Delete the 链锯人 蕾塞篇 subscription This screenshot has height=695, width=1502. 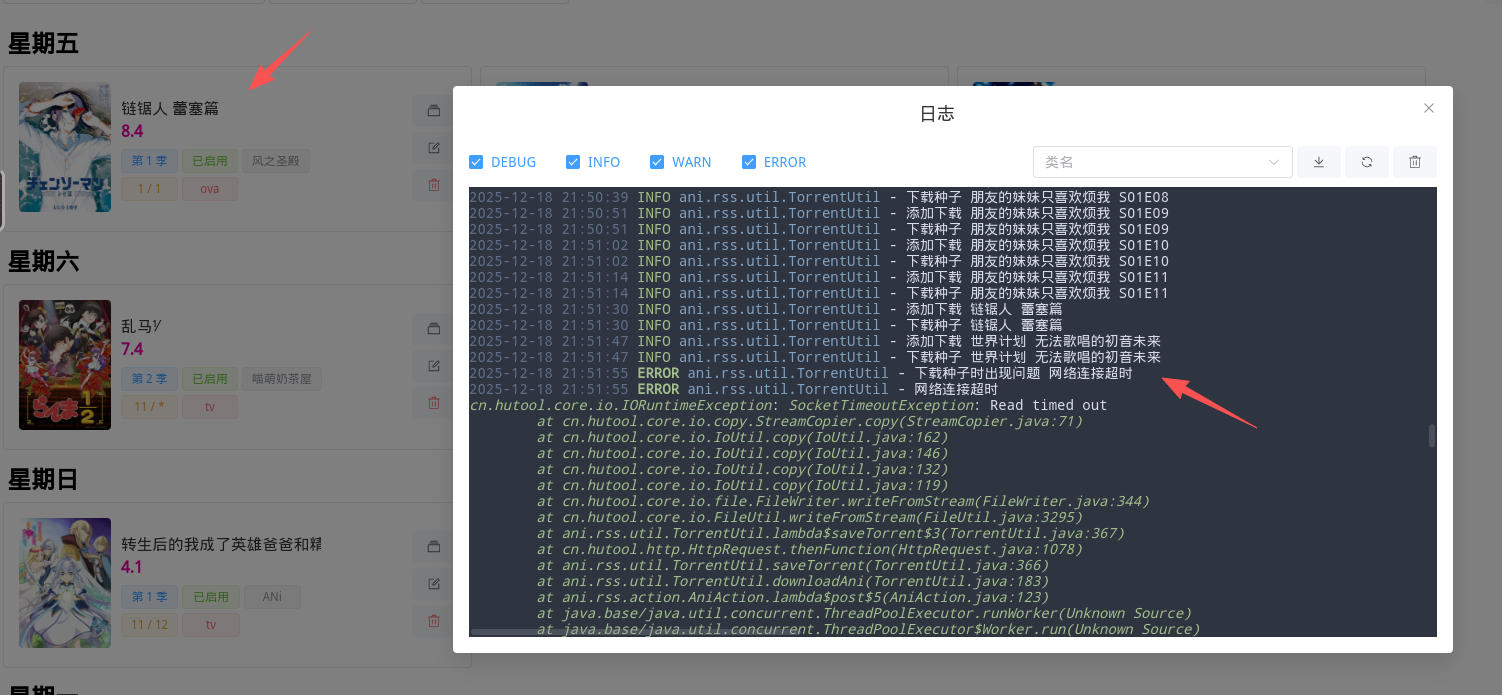433,185
